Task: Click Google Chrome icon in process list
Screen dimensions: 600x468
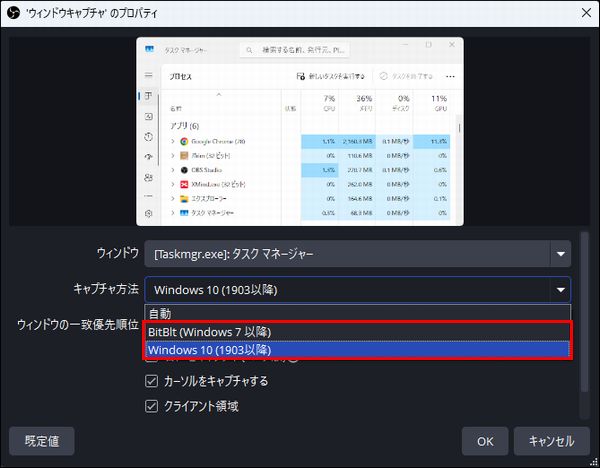Action: coord(184,141)
